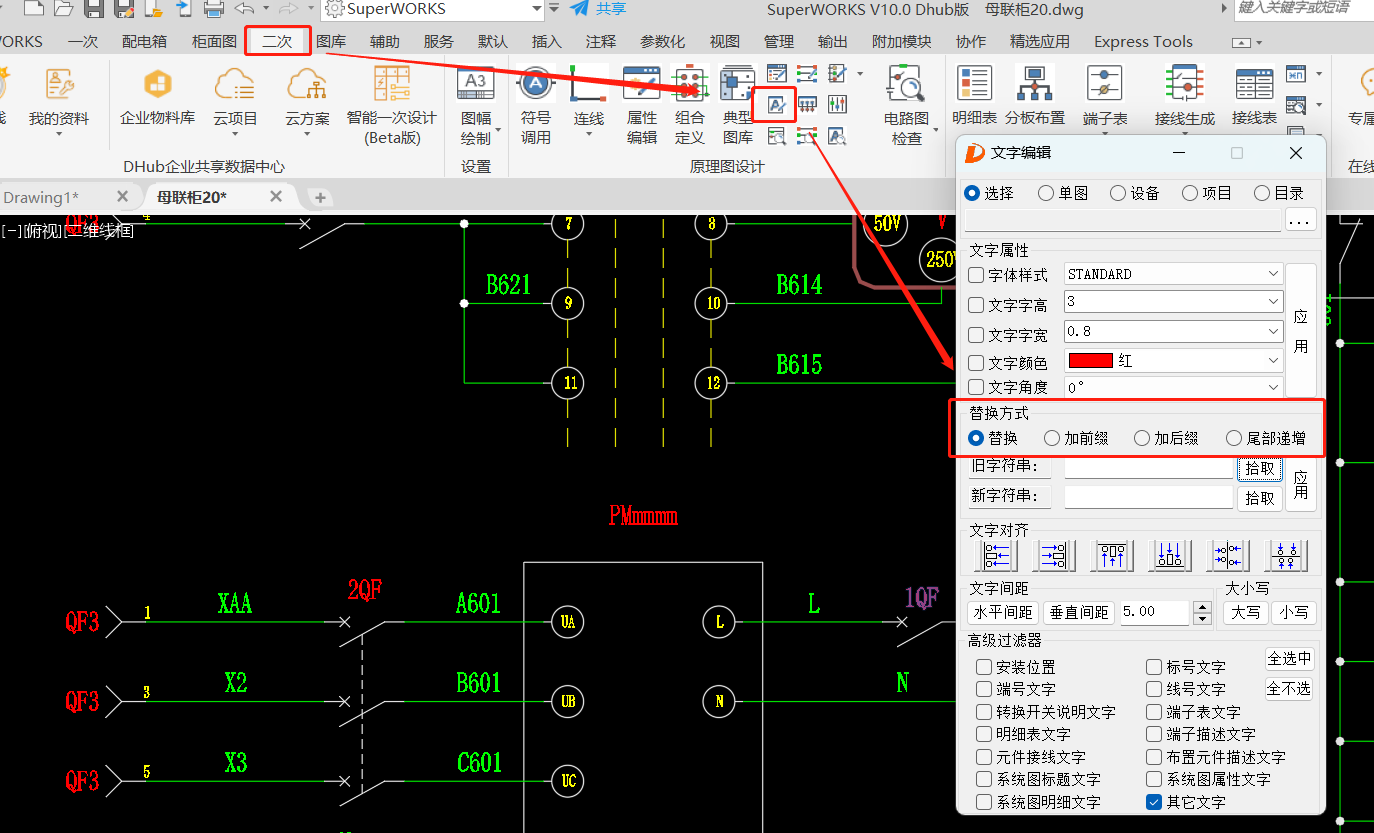Image resolution: width=1374 pixels, height=833 pixels.
Task: Open the 参数化 ribbon tab
Action: pyautogui.click(x=663, y=42)
